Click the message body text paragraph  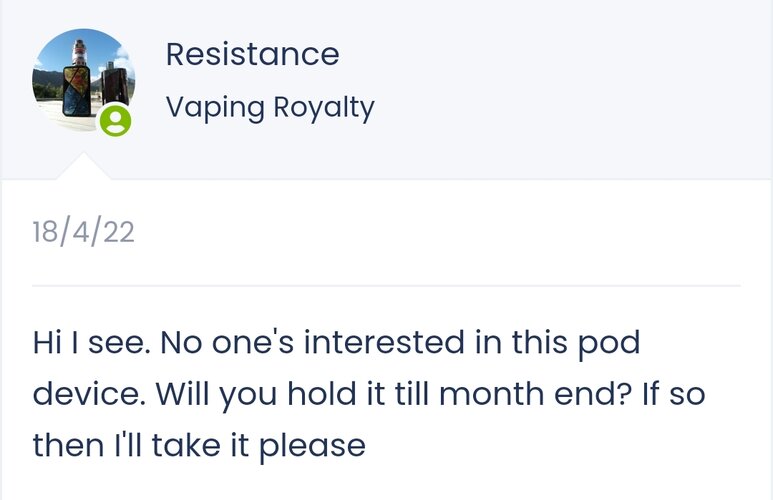pos(368,394)
